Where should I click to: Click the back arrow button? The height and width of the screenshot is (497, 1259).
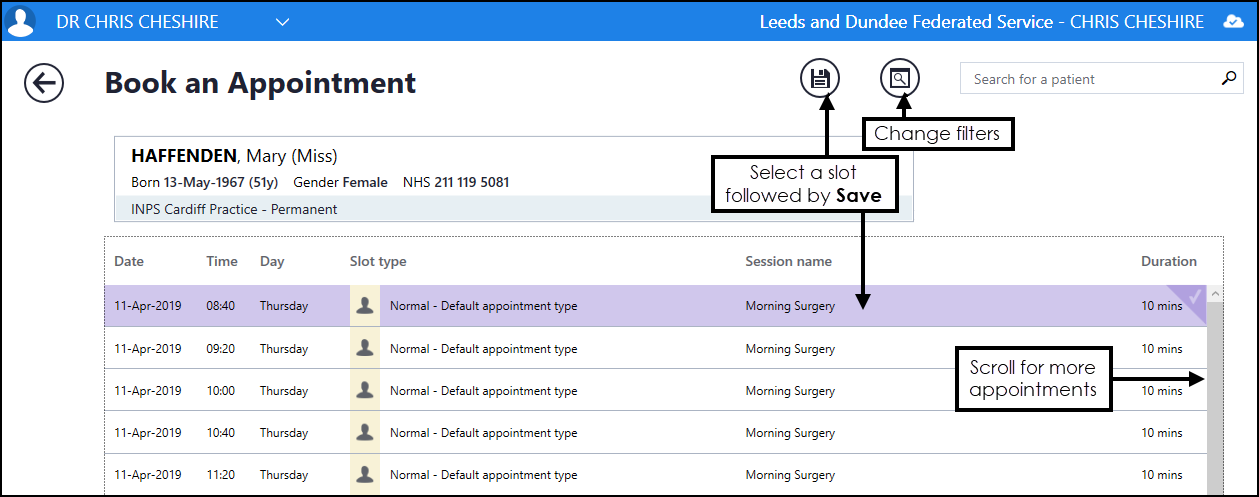tap(44, 83)
